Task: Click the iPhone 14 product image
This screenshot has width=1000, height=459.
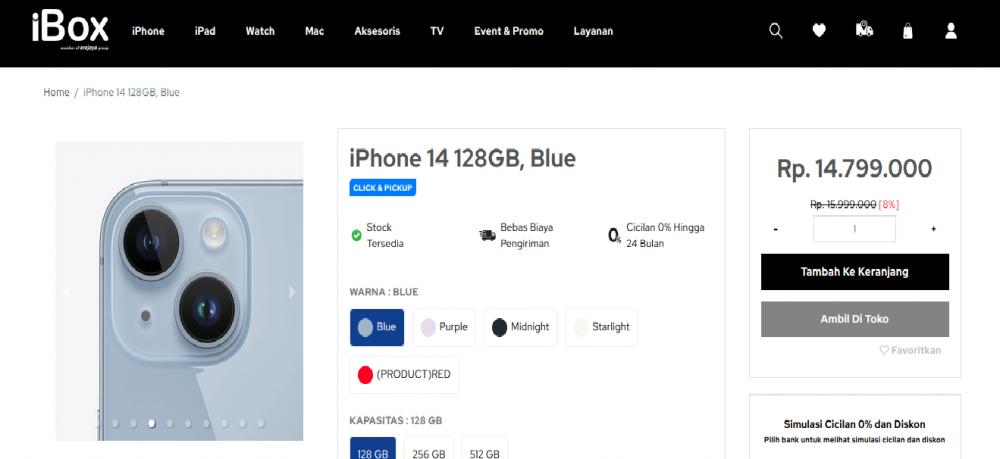Action: 179,291
